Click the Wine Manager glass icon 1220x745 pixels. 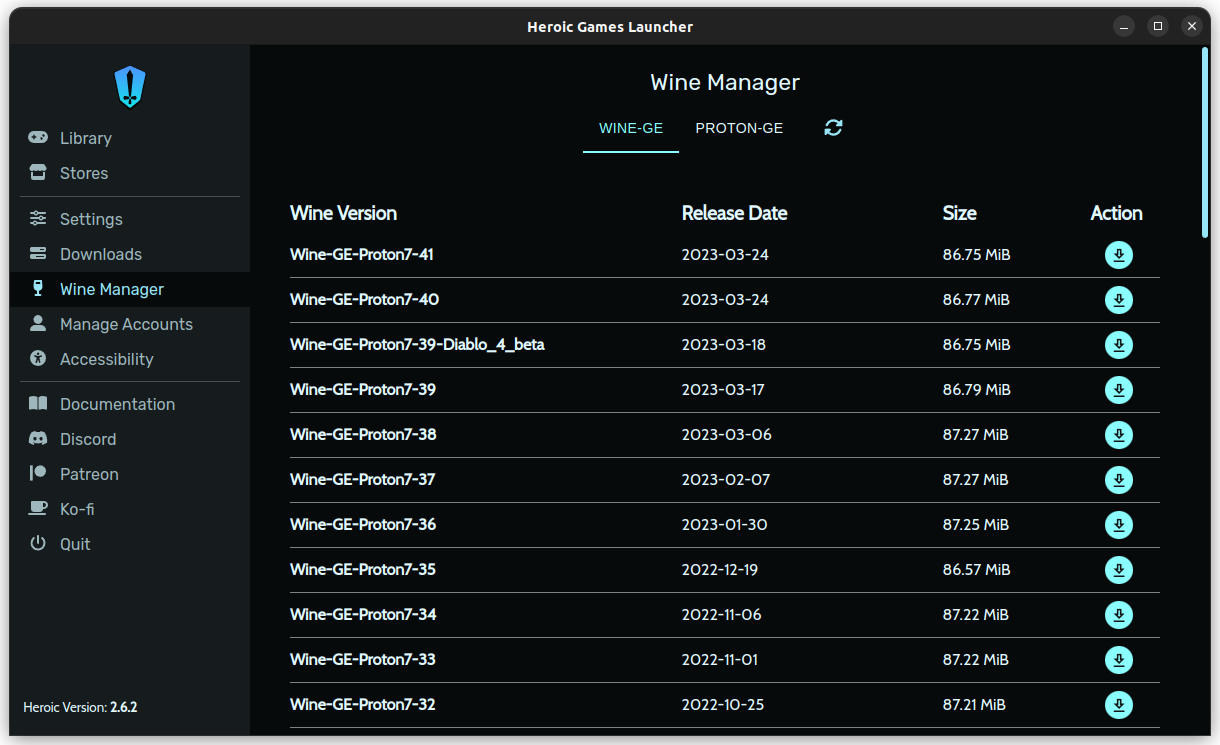[x=38, y=288]
